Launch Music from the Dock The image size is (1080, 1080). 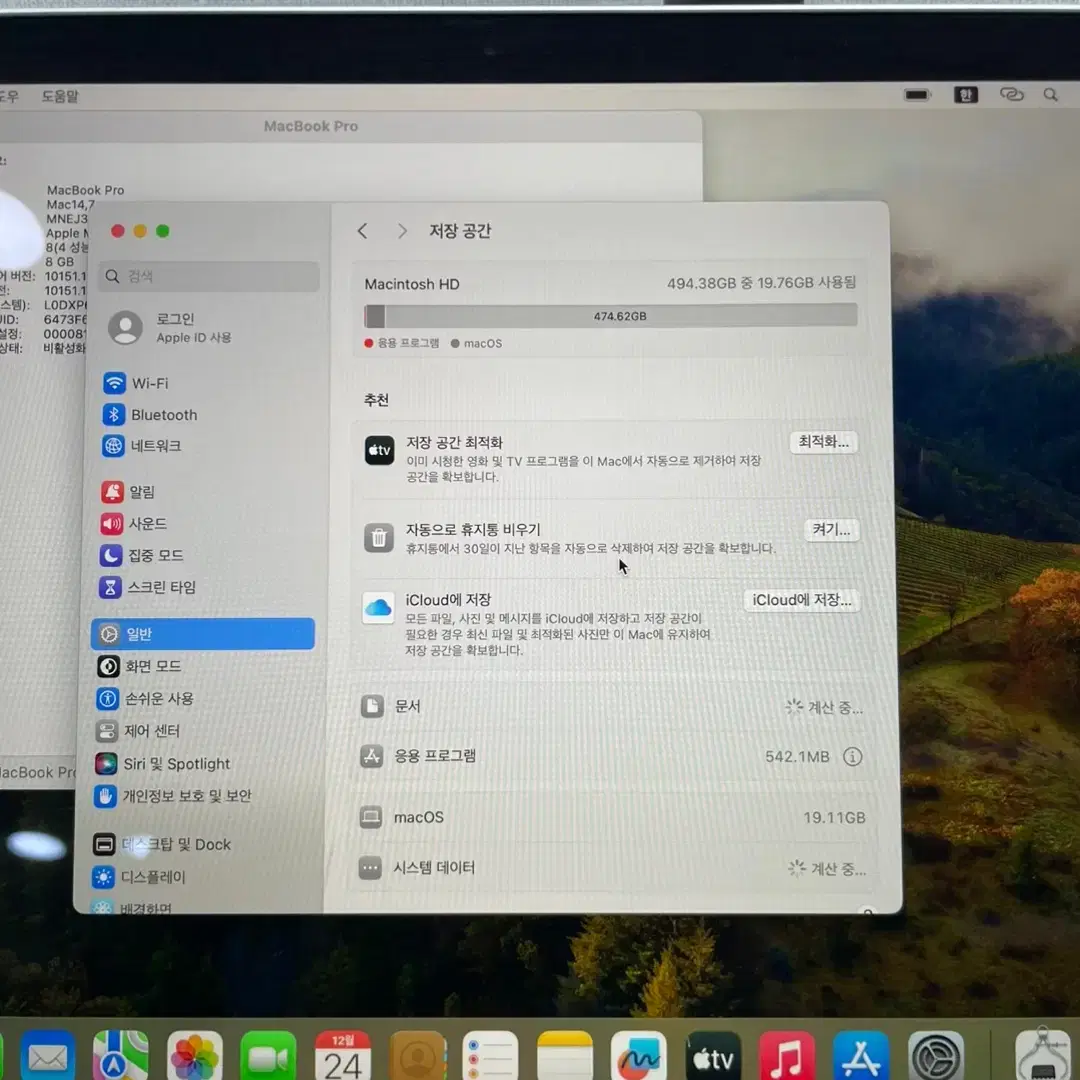pyautogui.click(x=787, y=1057)
